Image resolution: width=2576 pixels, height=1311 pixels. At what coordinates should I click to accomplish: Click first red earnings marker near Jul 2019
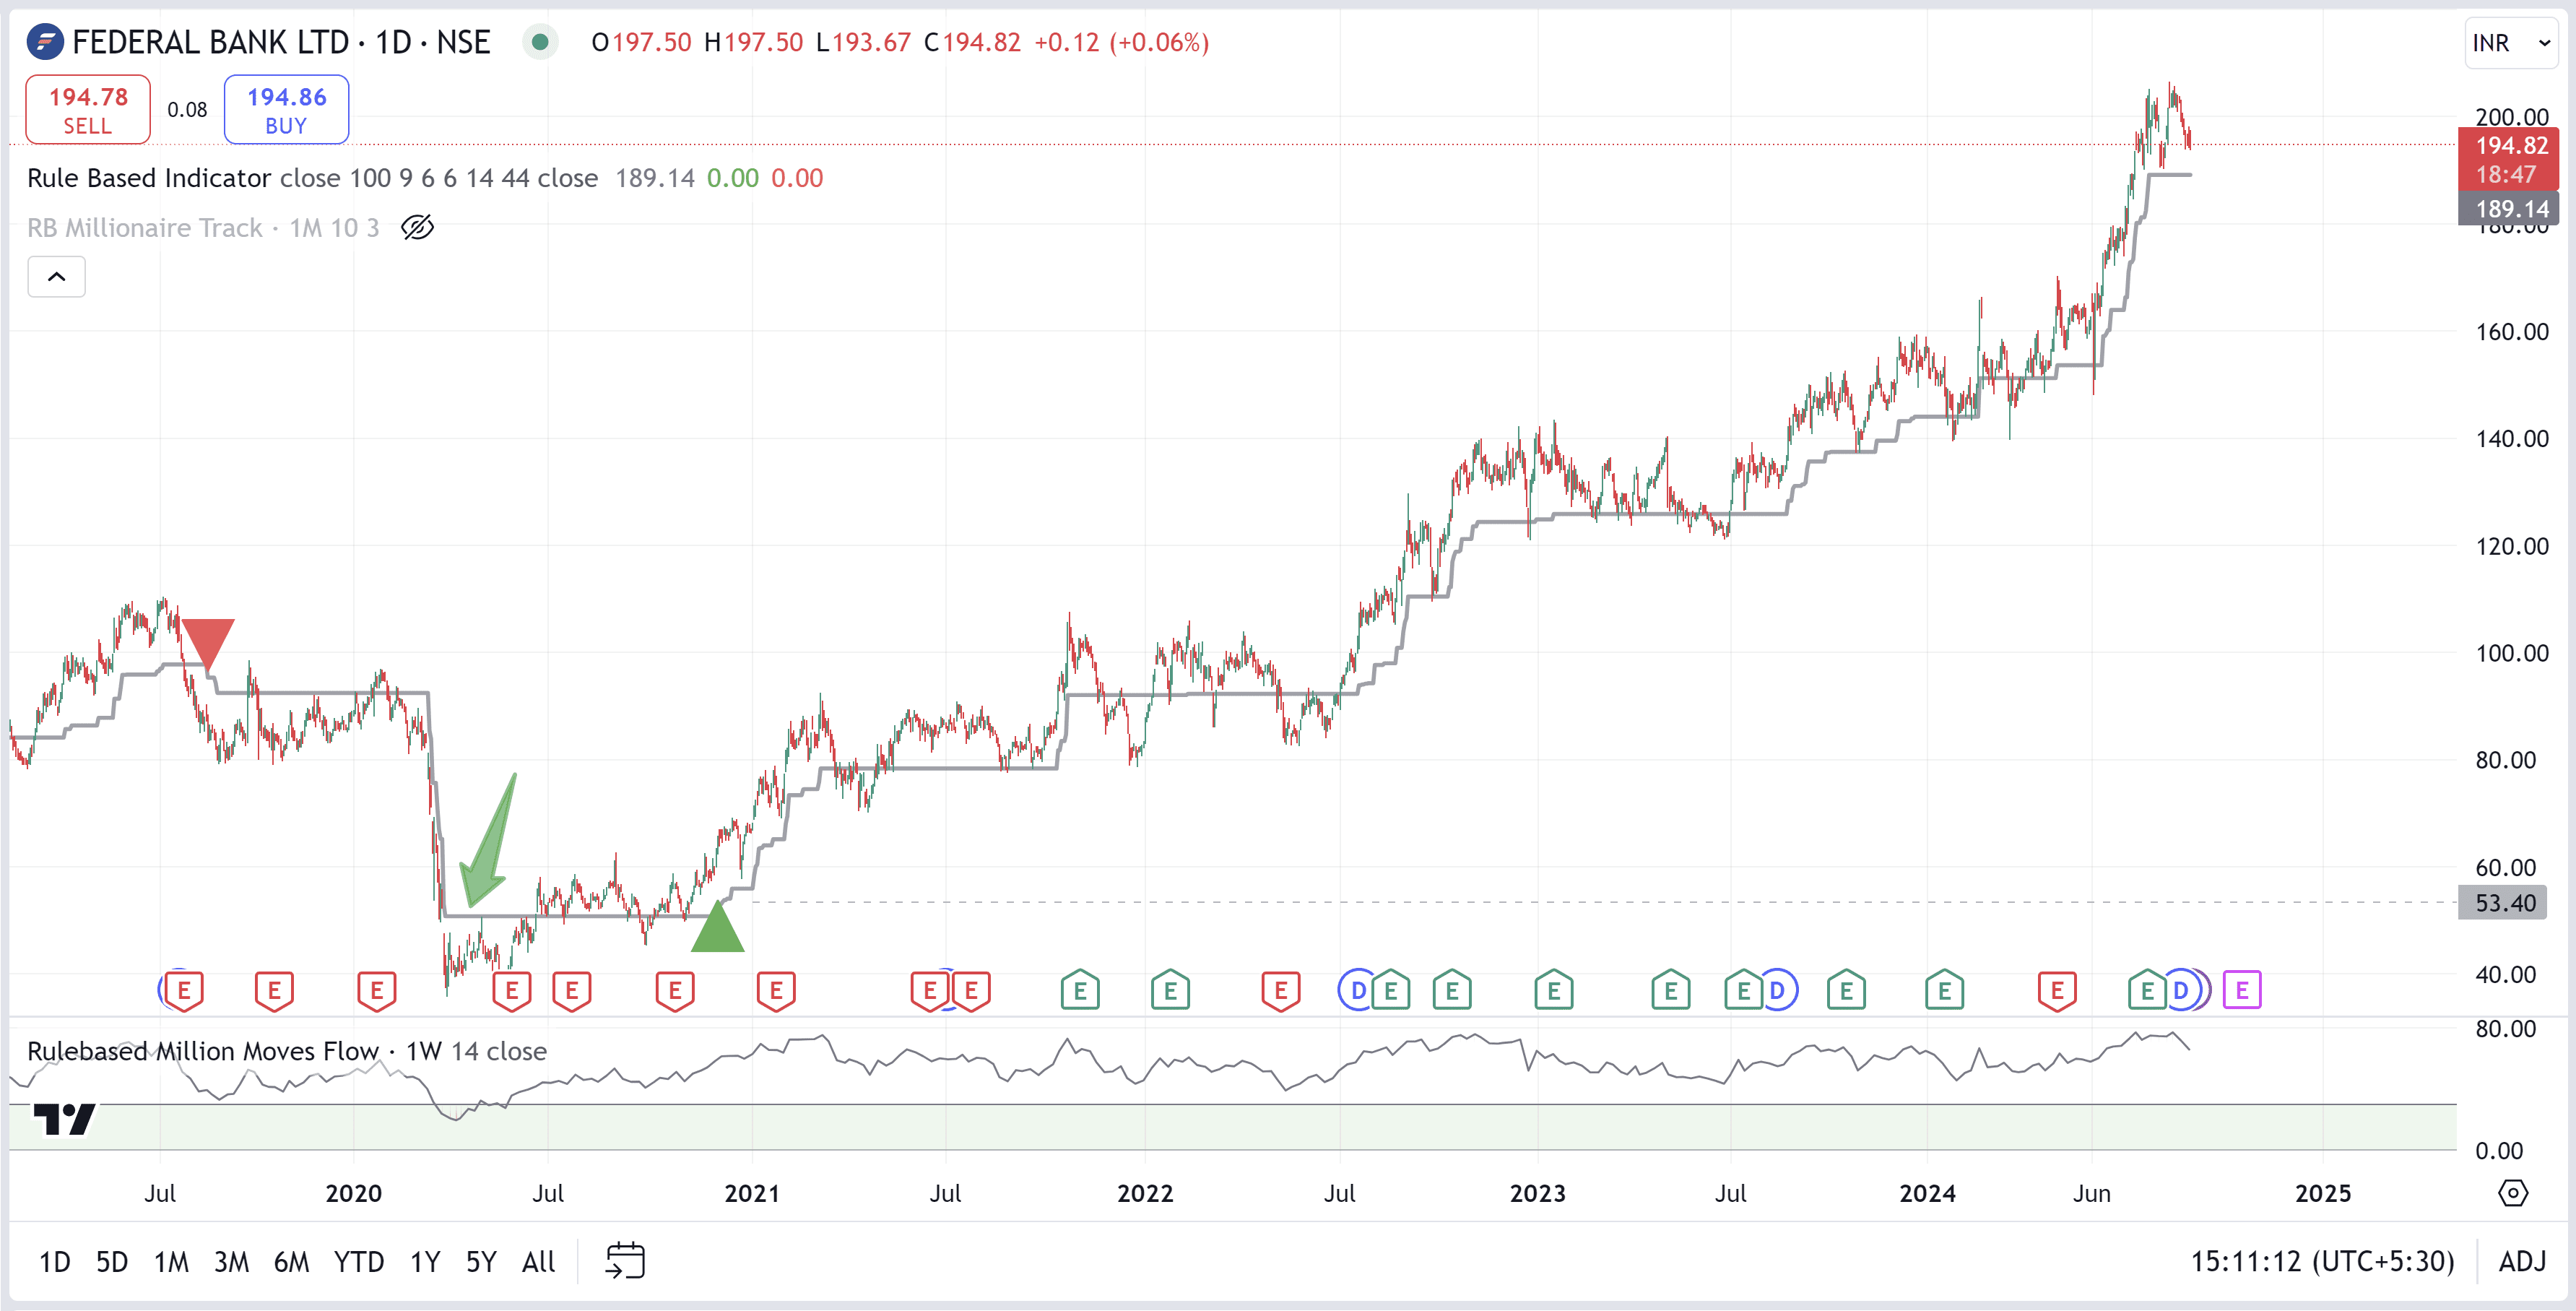[184, 990]
